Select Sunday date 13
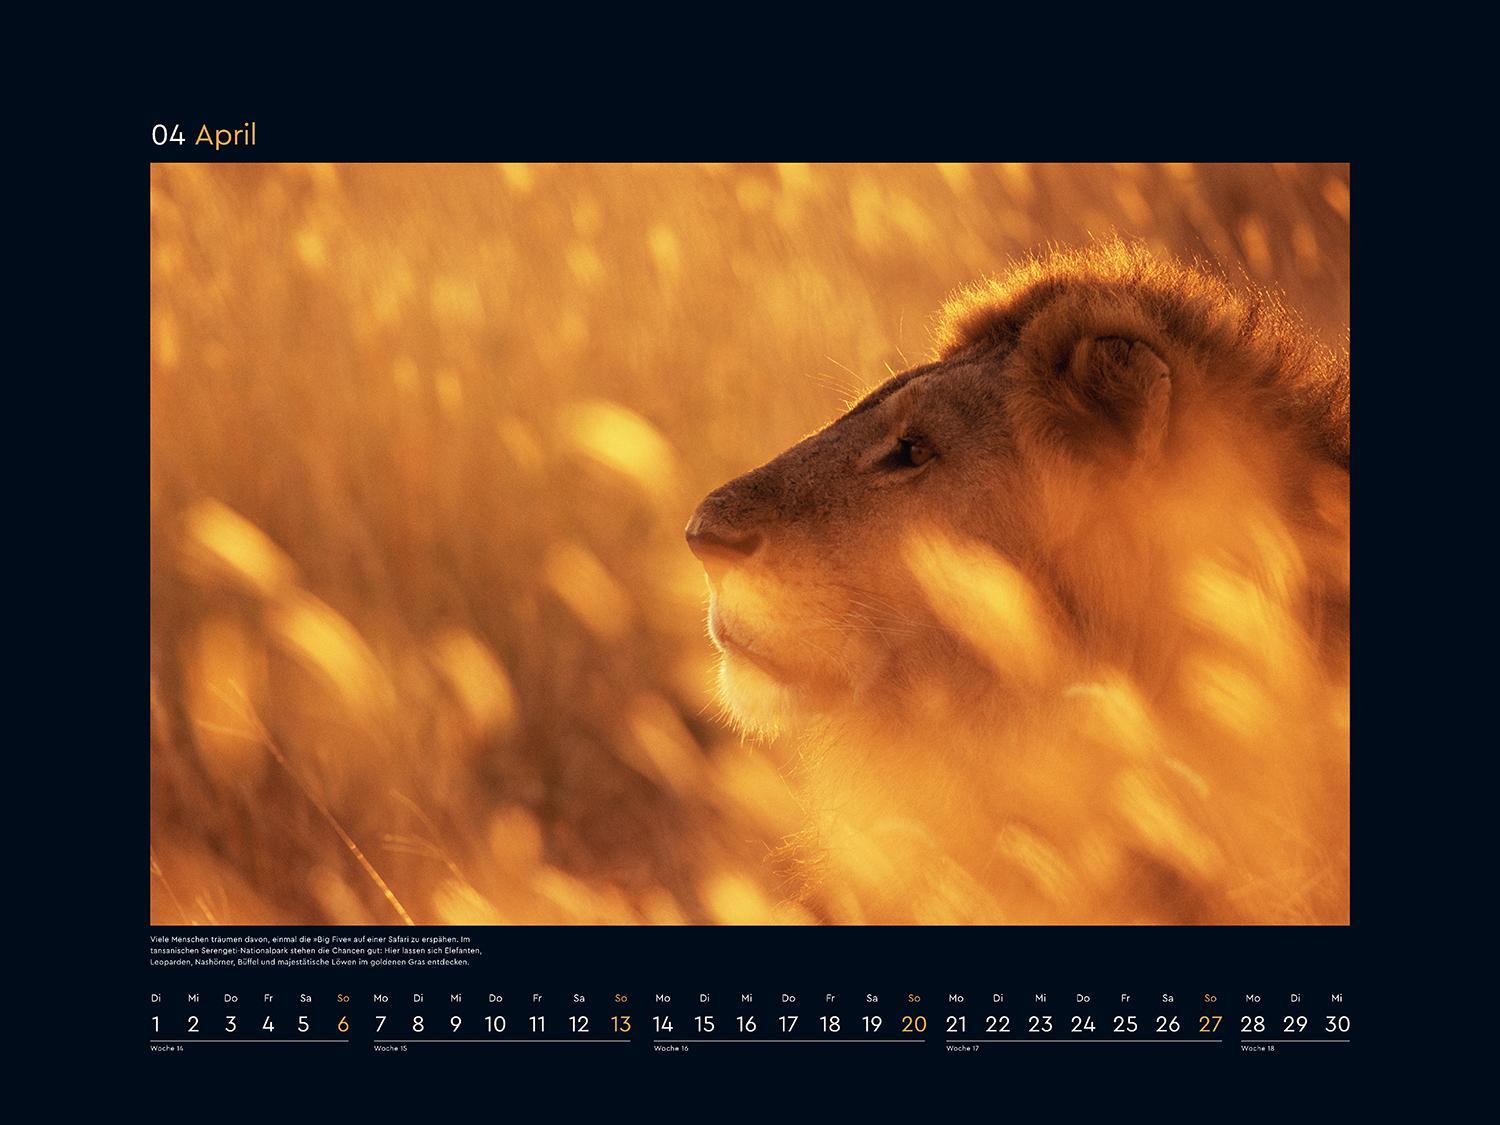1500x1125 pixels. 621,1024
